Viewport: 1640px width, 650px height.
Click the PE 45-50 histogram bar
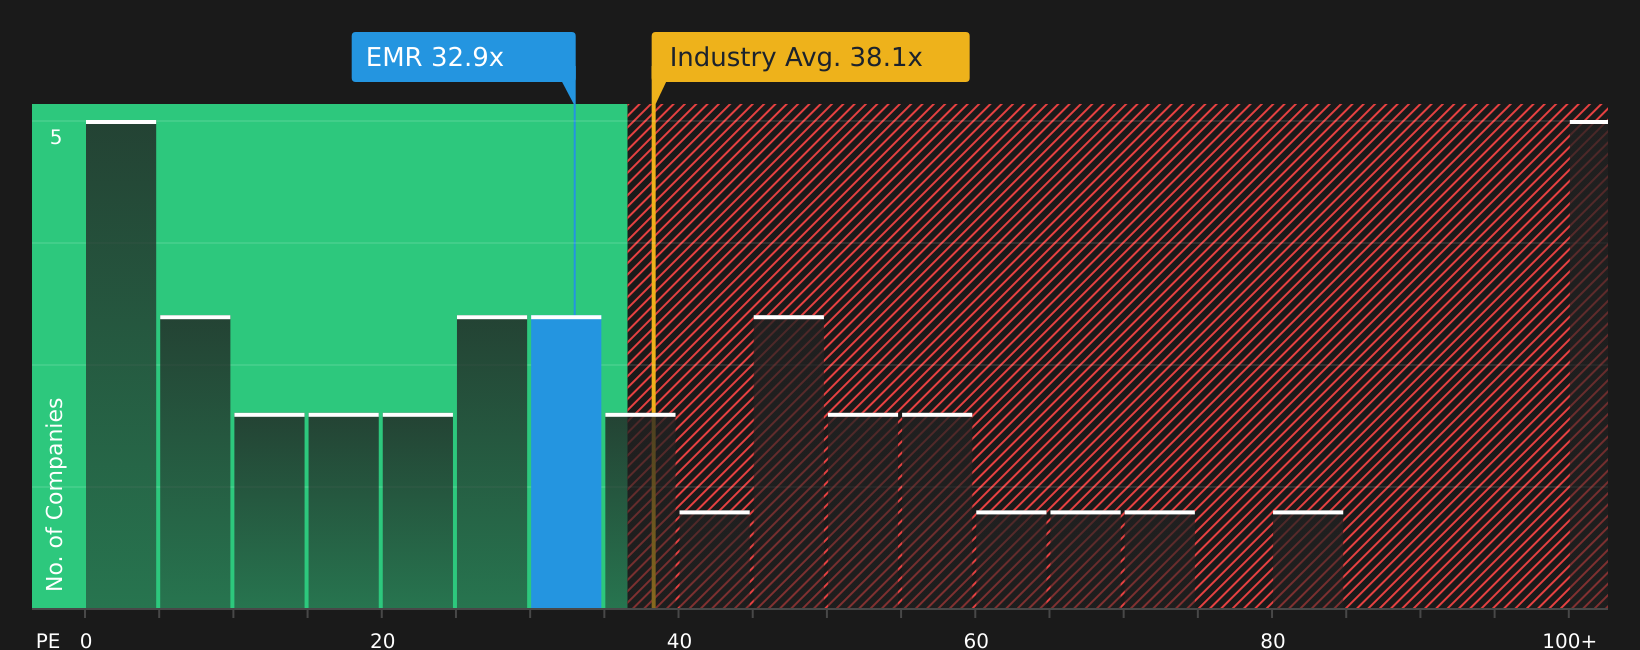pos(789,462)
